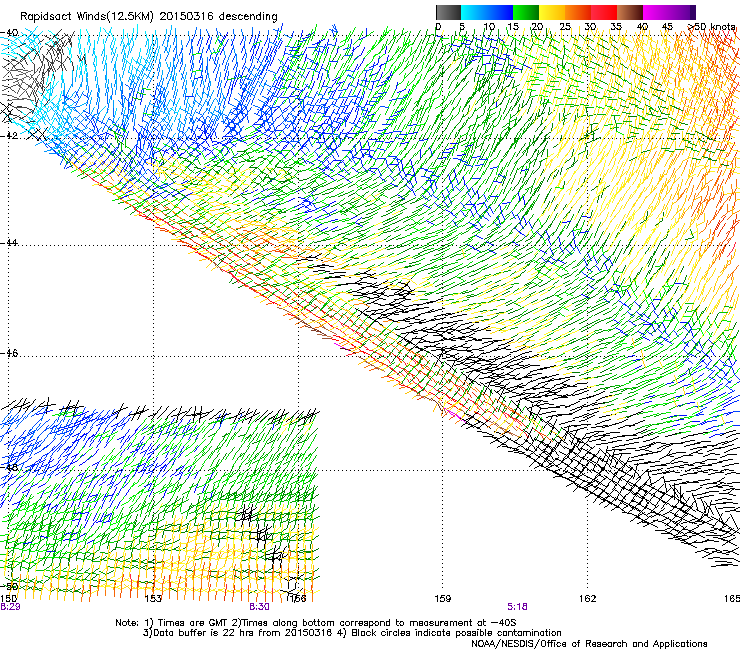Click the brown 35-40 knots swatch
Image resolution: width=740 pixels, height=650 pixels.
(x=631, y=12)
